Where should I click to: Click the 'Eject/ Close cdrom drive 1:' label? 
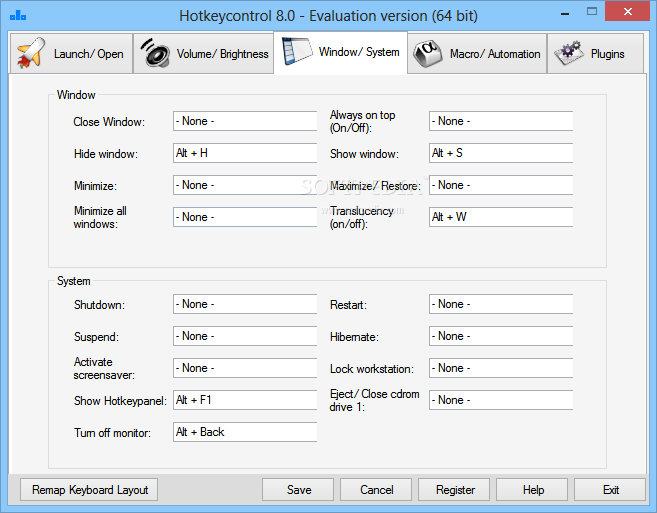coord(374,400)
